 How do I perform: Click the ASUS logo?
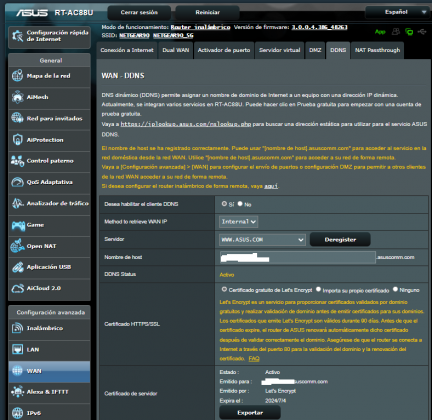click(32, 13)
